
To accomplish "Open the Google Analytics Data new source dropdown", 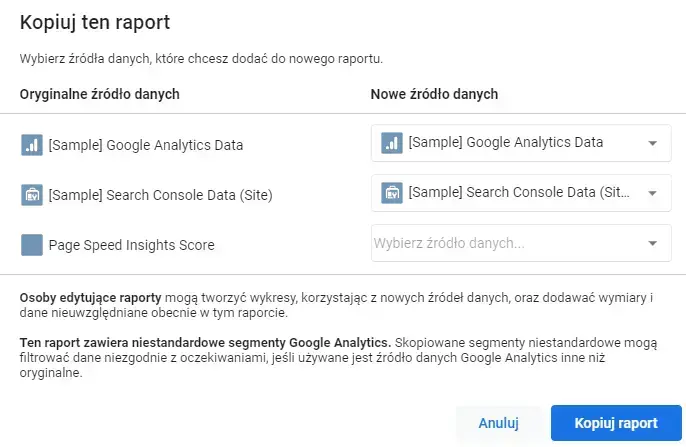I will [521, 143].
